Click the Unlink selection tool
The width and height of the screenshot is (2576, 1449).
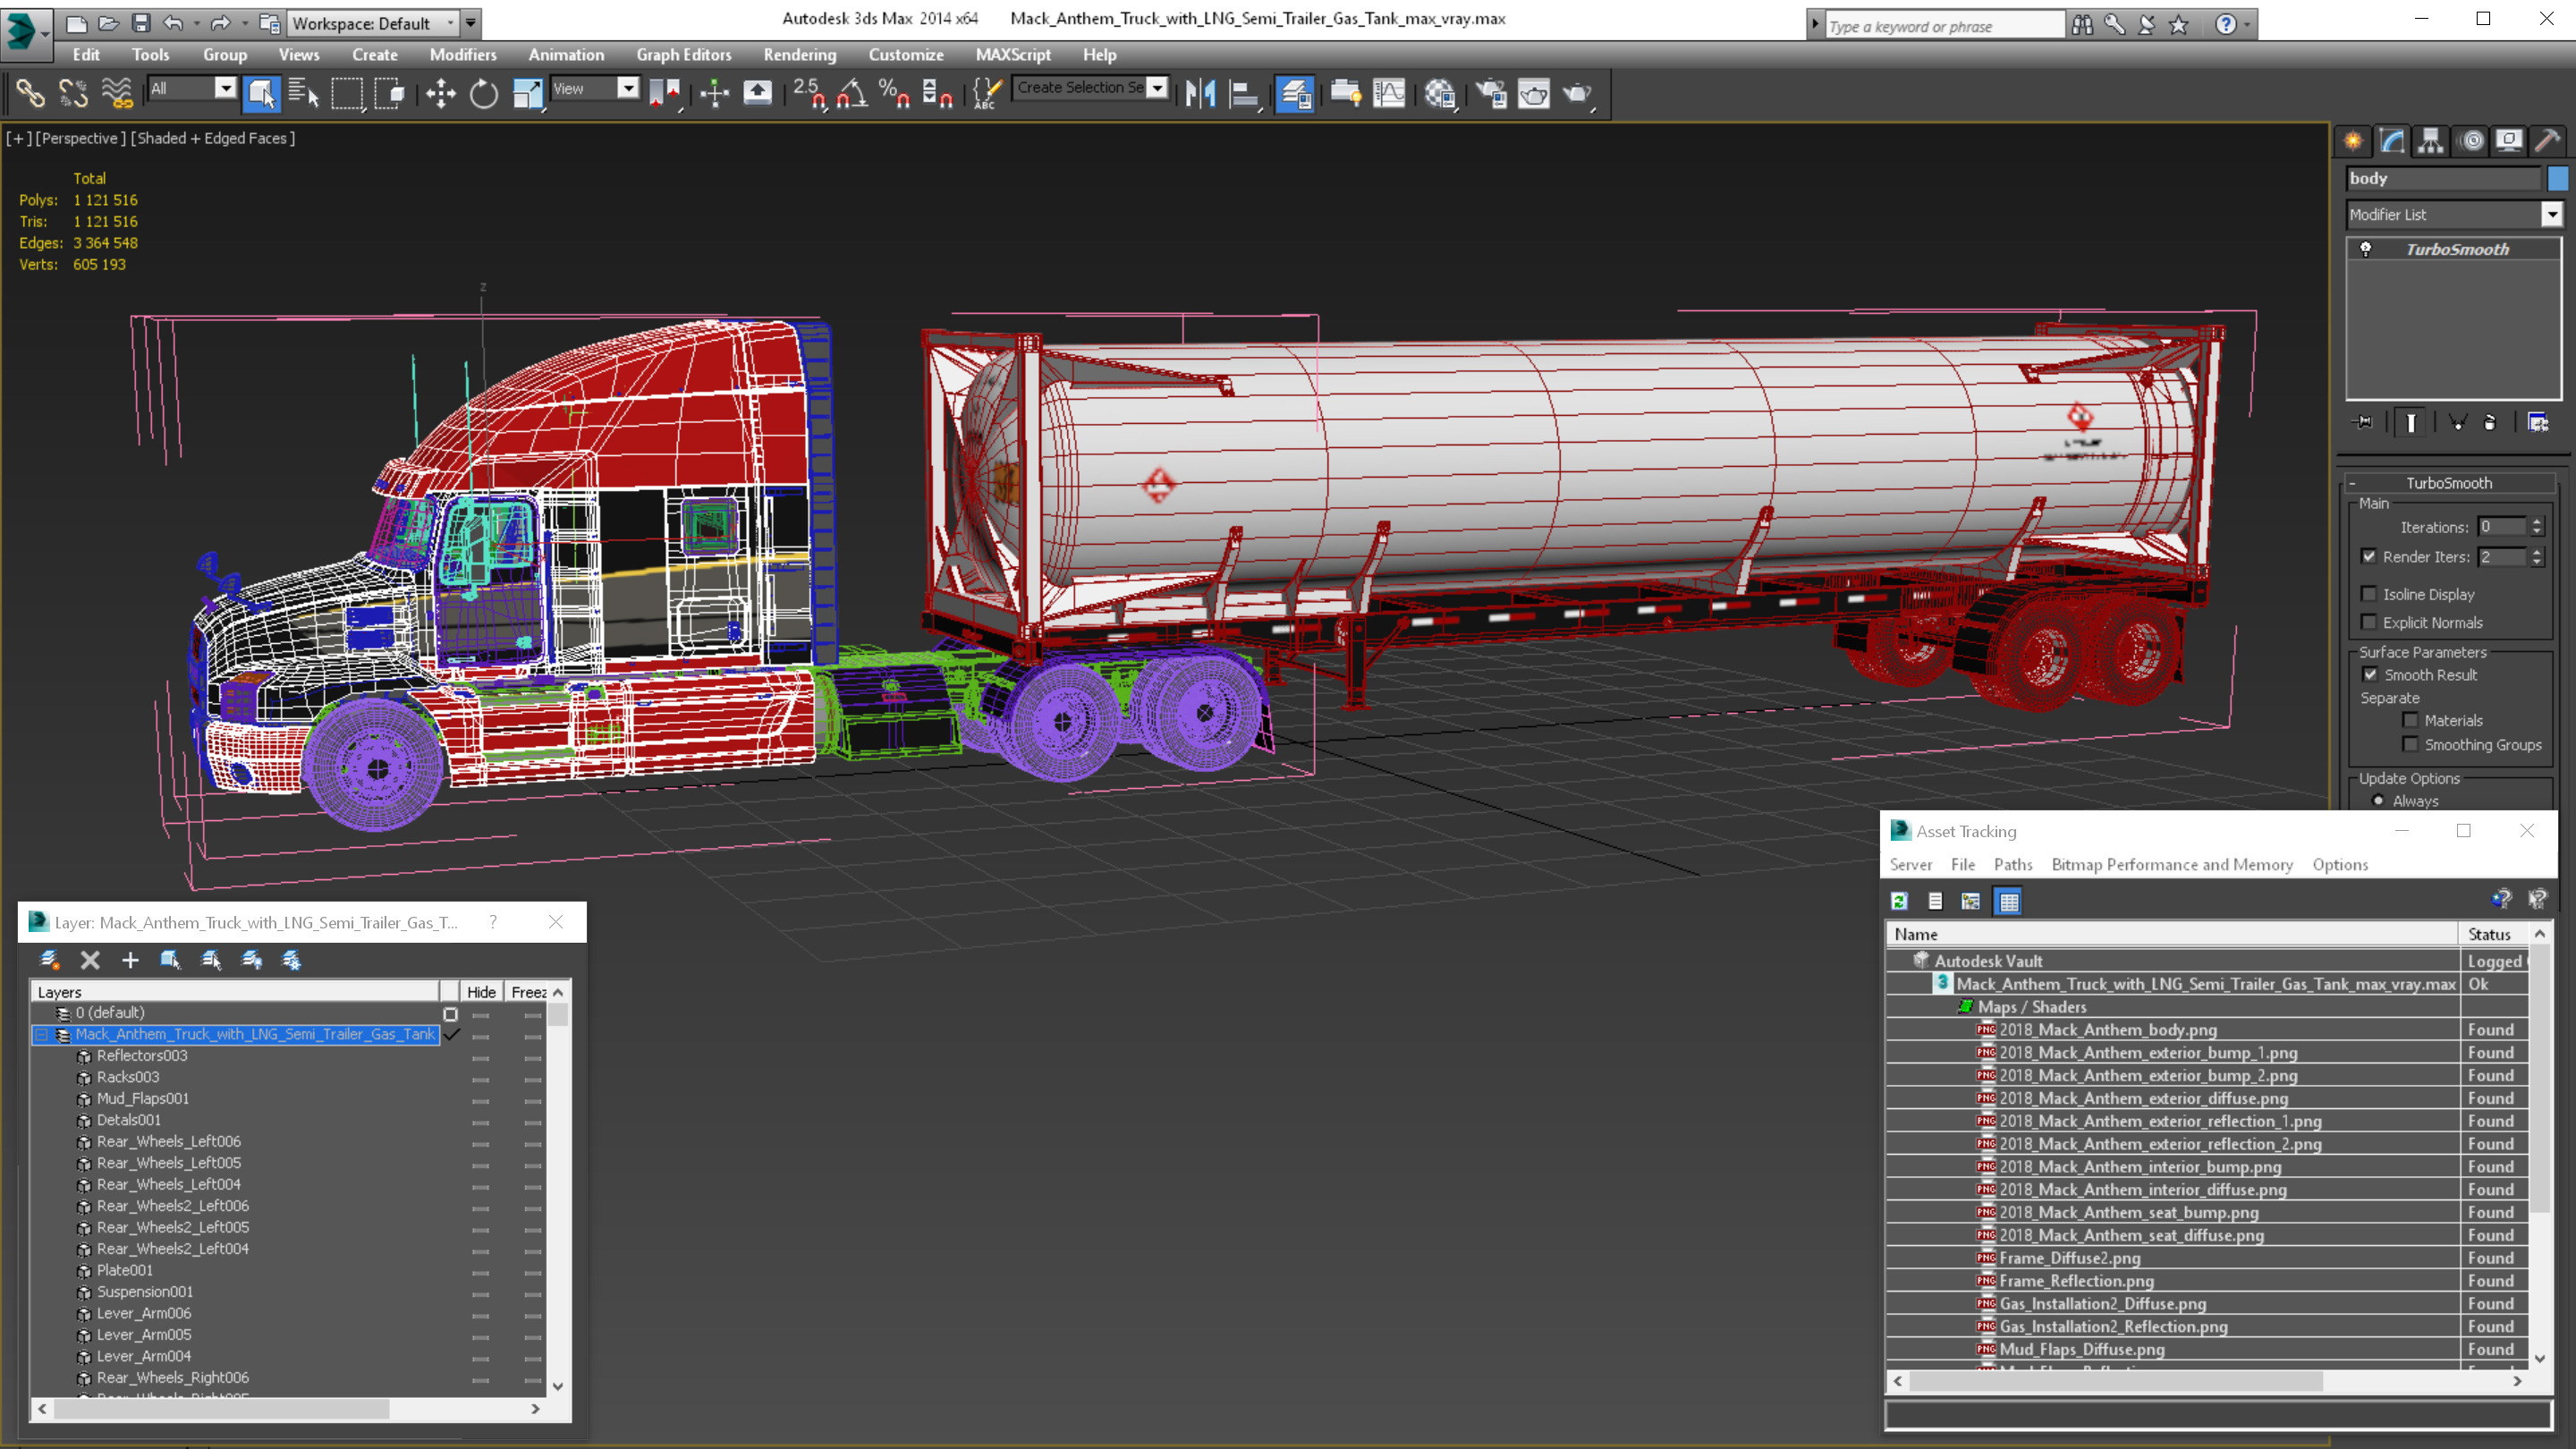click(x=73, y=94)
